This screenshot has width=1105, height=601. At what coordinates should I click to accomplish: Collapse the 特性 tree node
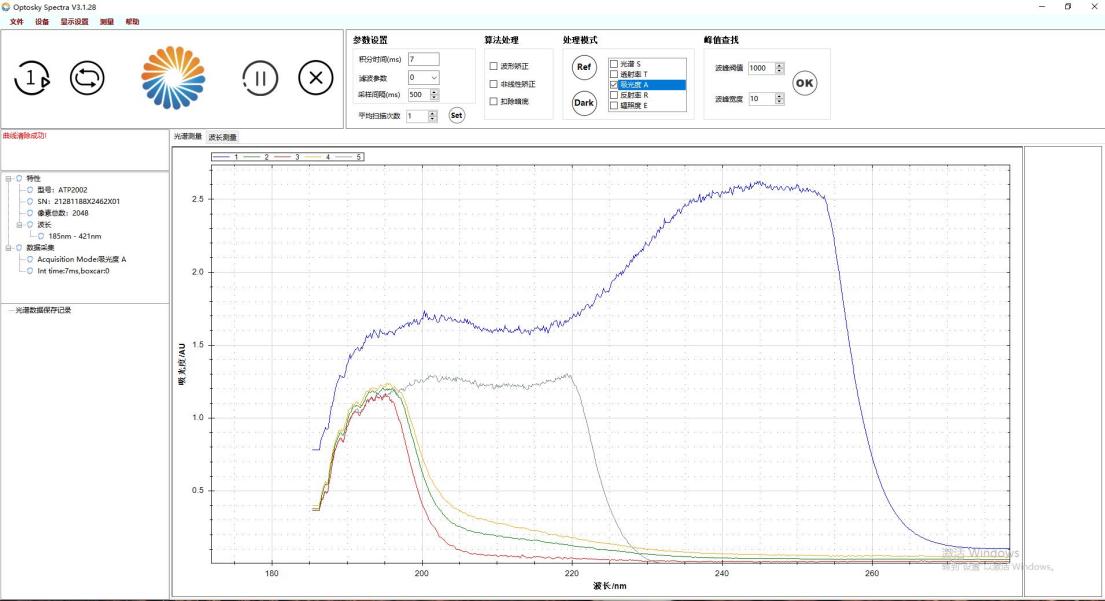[x=8, y=178]
